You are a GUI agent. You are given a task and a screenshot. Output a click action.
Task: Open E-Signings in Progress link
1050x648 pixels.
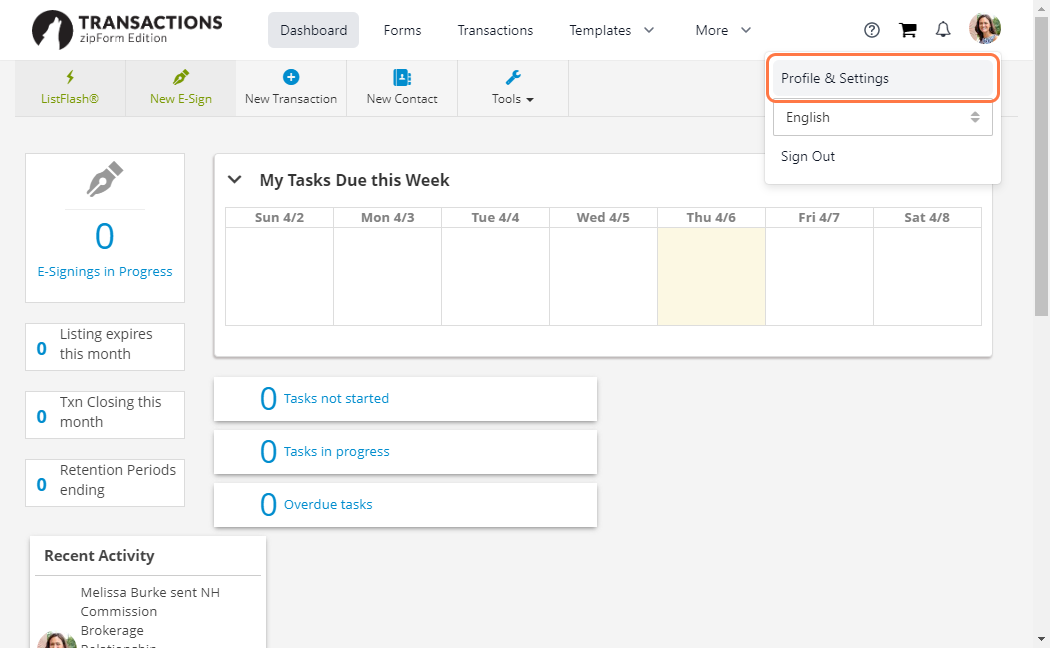click(104, 272)
